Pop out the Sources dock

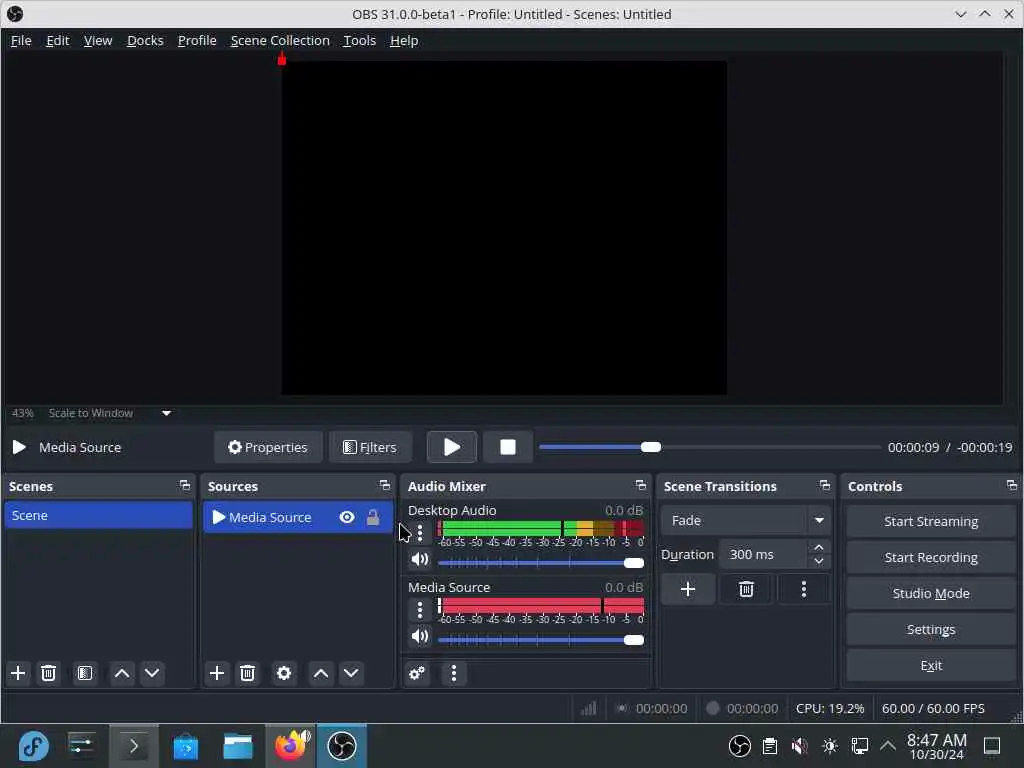[385, 485]
